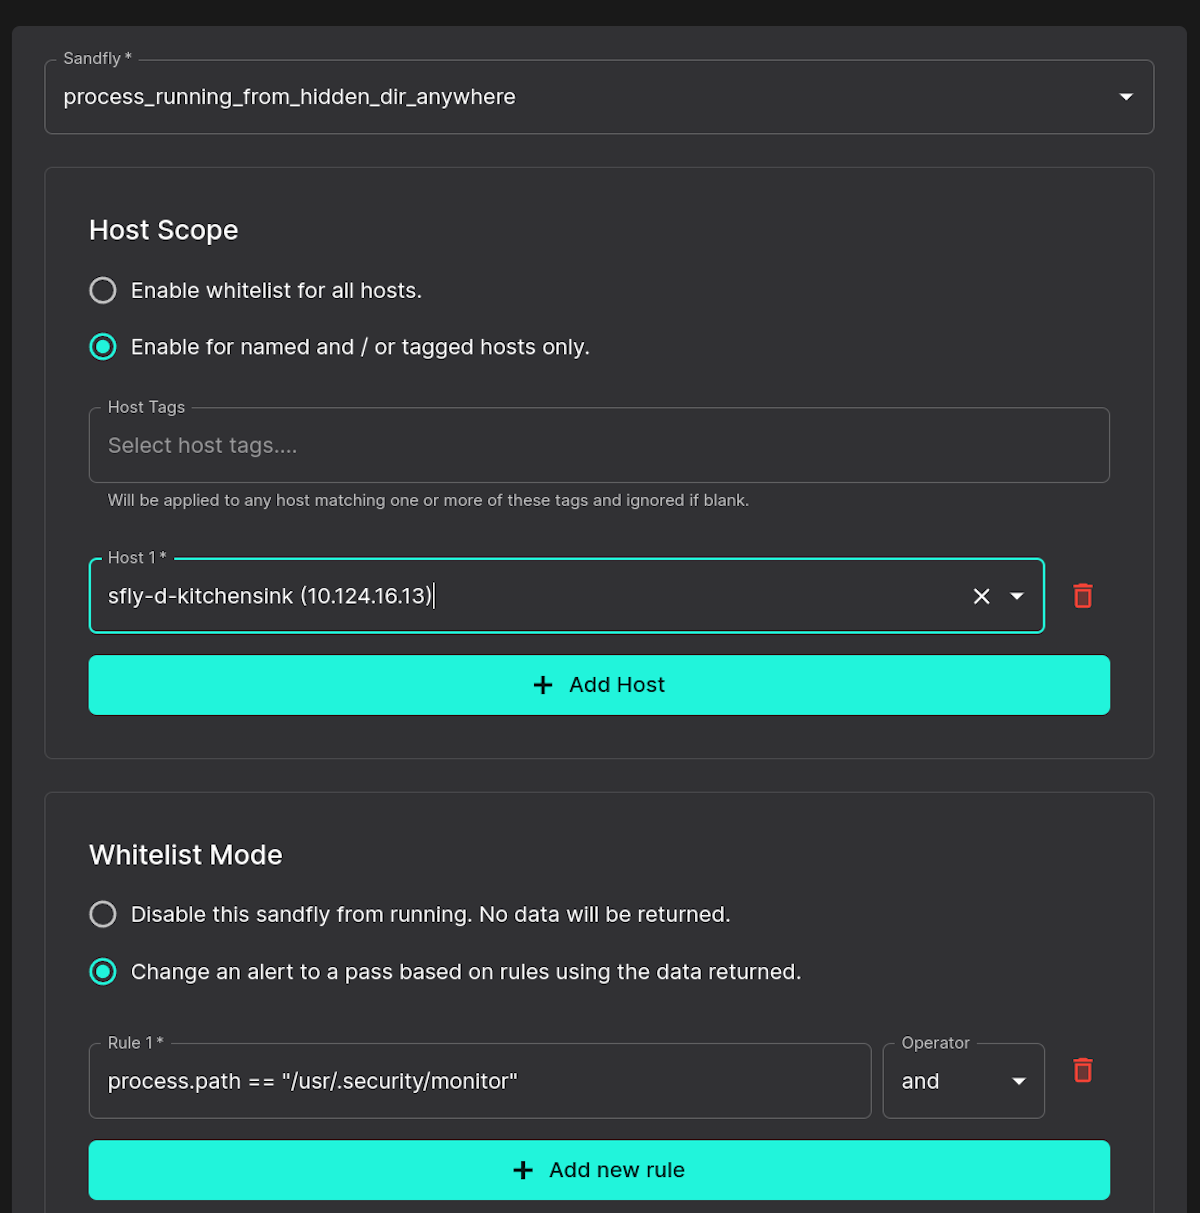This screenshot has height=1213, width=1200.
Task: Click the Add Host button
Action: pyautogui.click(x=598, y=685)
